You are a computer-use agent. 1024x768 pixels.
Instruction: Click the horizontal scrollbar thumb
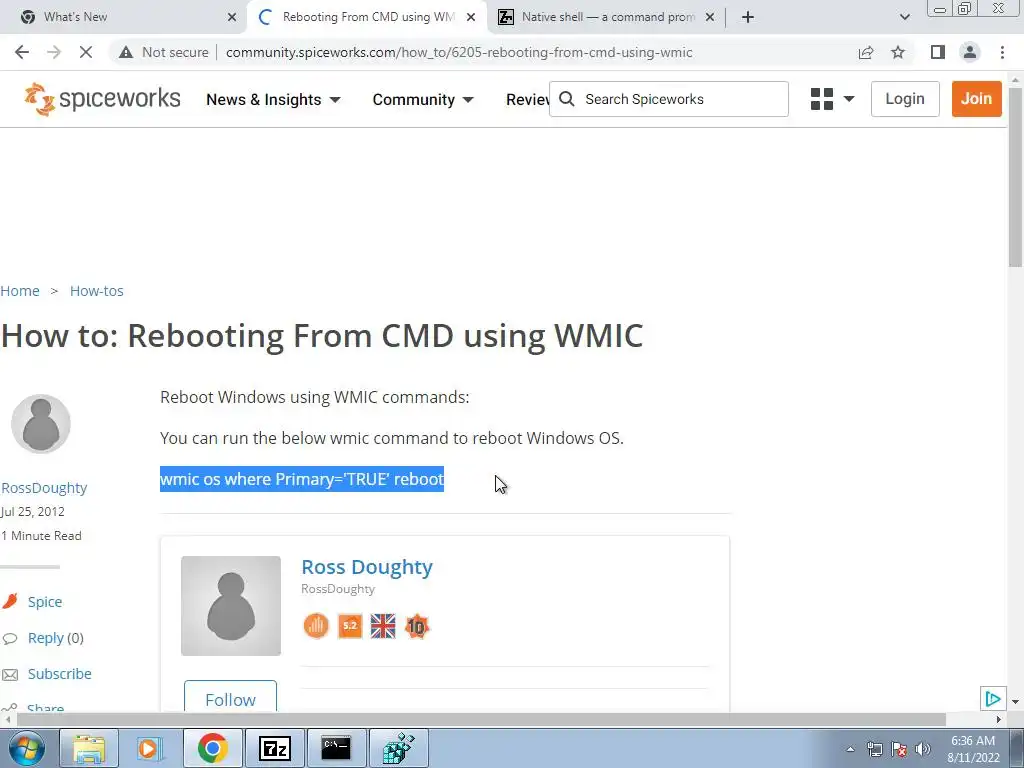[480, 719]
